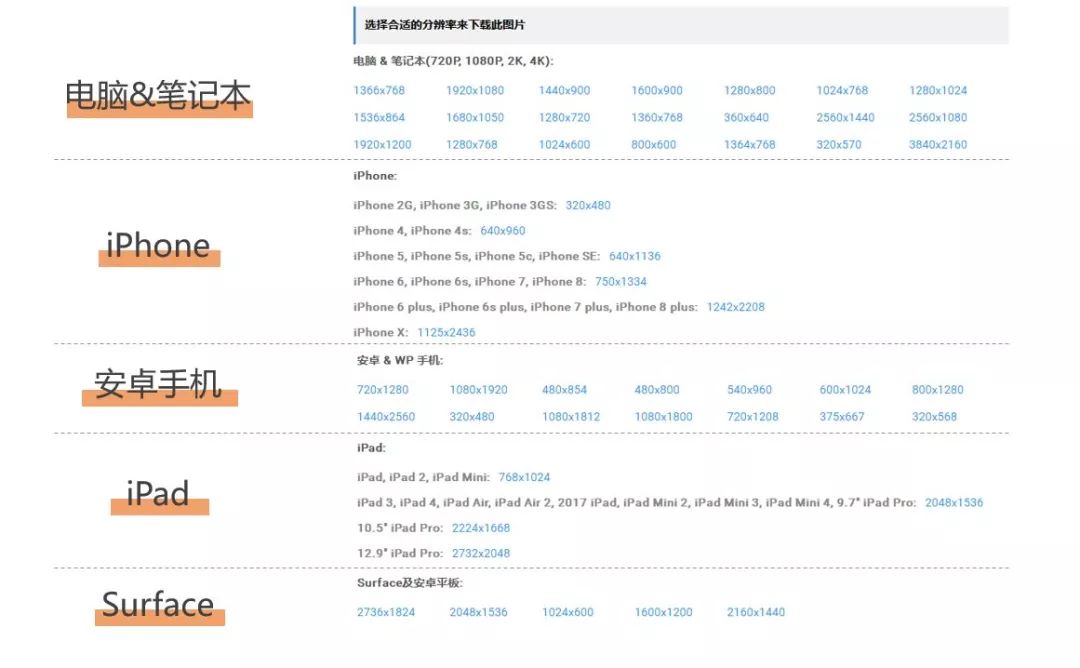Pick the 600x1024 resolution link

pyautogui.click(x=845, y=390)
